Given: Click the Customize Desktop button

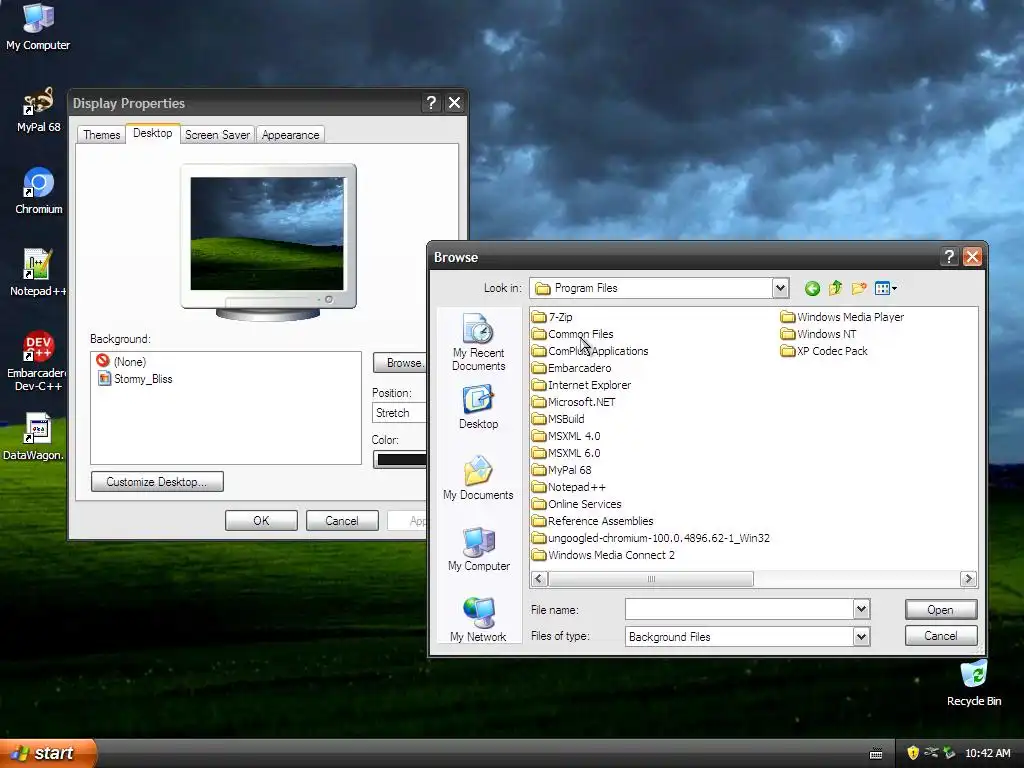Looking at the screenshot, I should [x=157, y=481].
